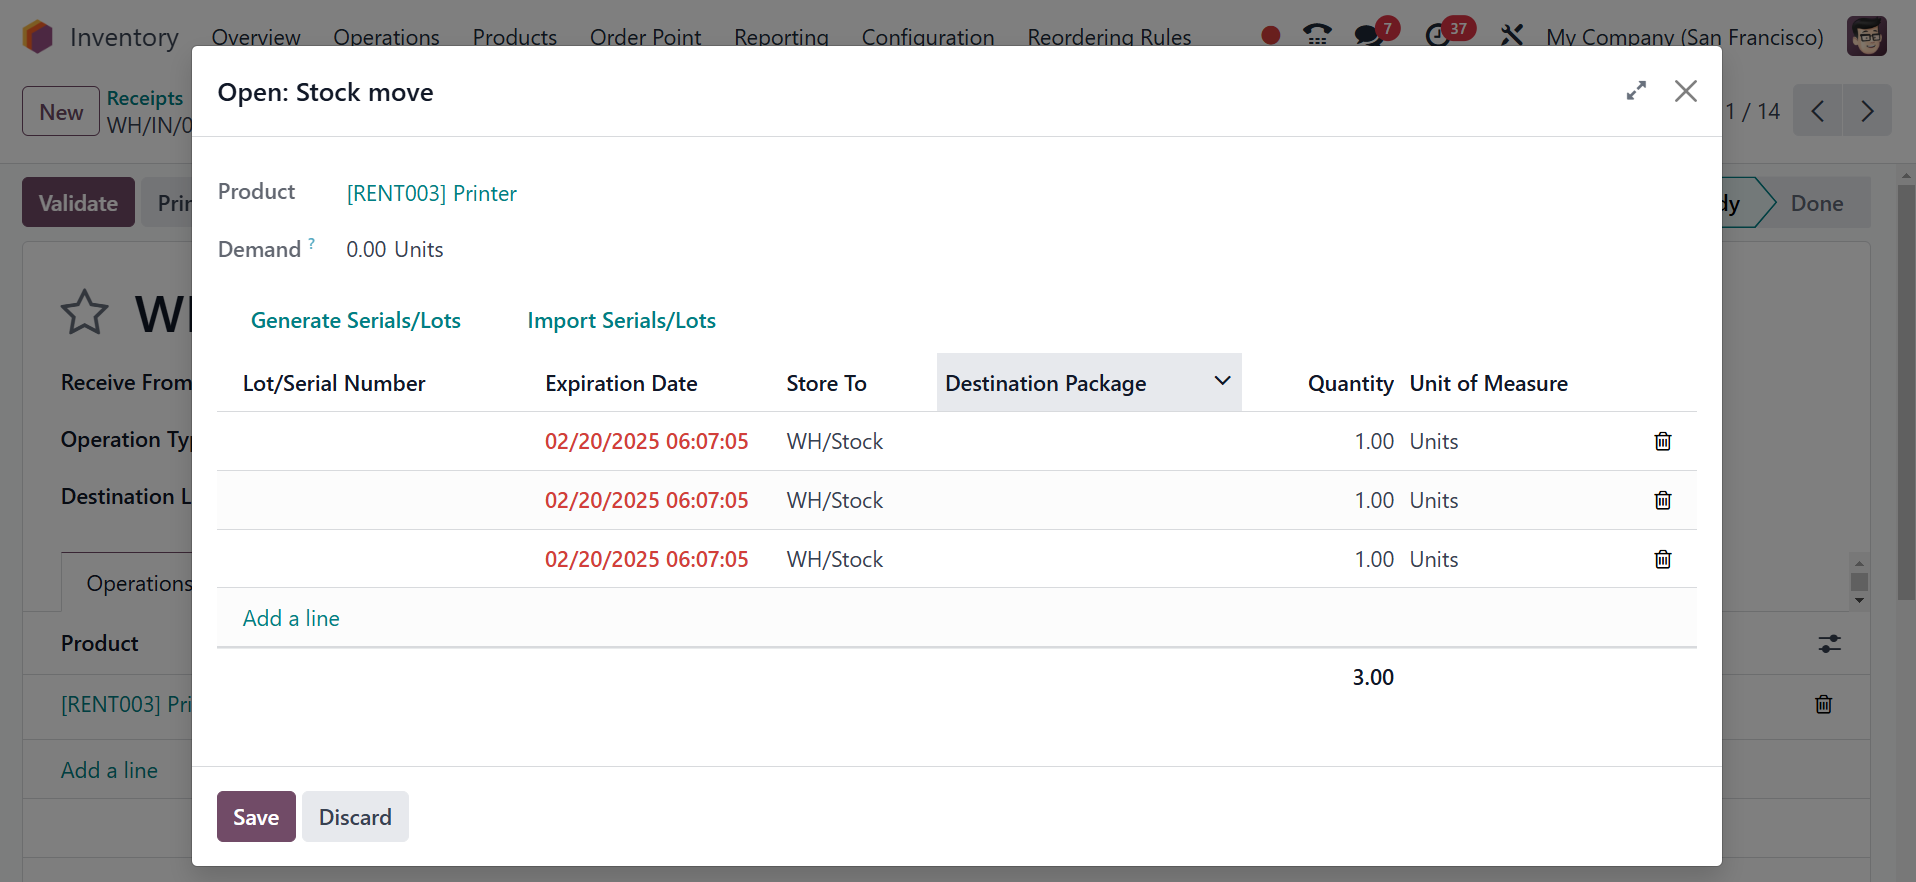Save the stock move changes
The image size is (1916, 882).
pyautogui.click(x=256, y=816)
